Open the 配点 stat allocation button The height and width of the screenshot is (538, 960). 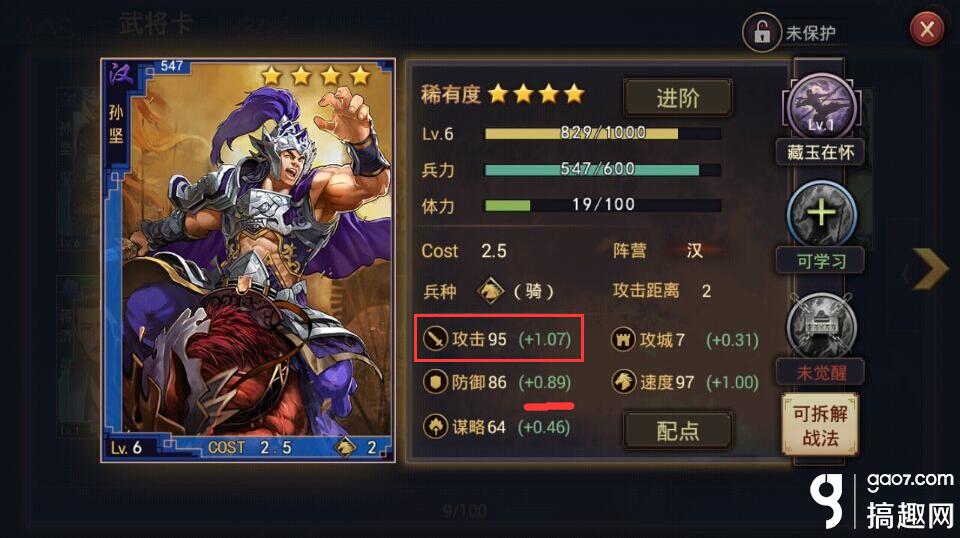point(678,431)
